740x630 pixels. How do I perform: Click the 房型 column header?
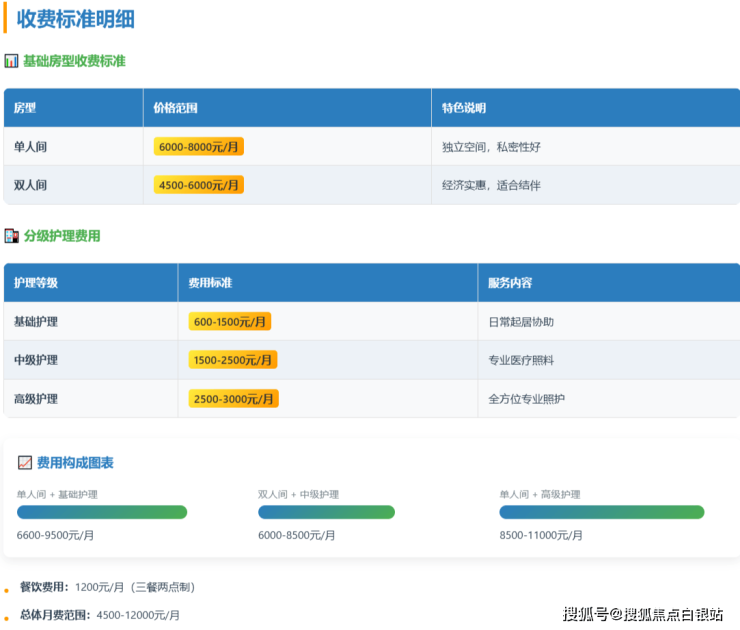[25, 108]
